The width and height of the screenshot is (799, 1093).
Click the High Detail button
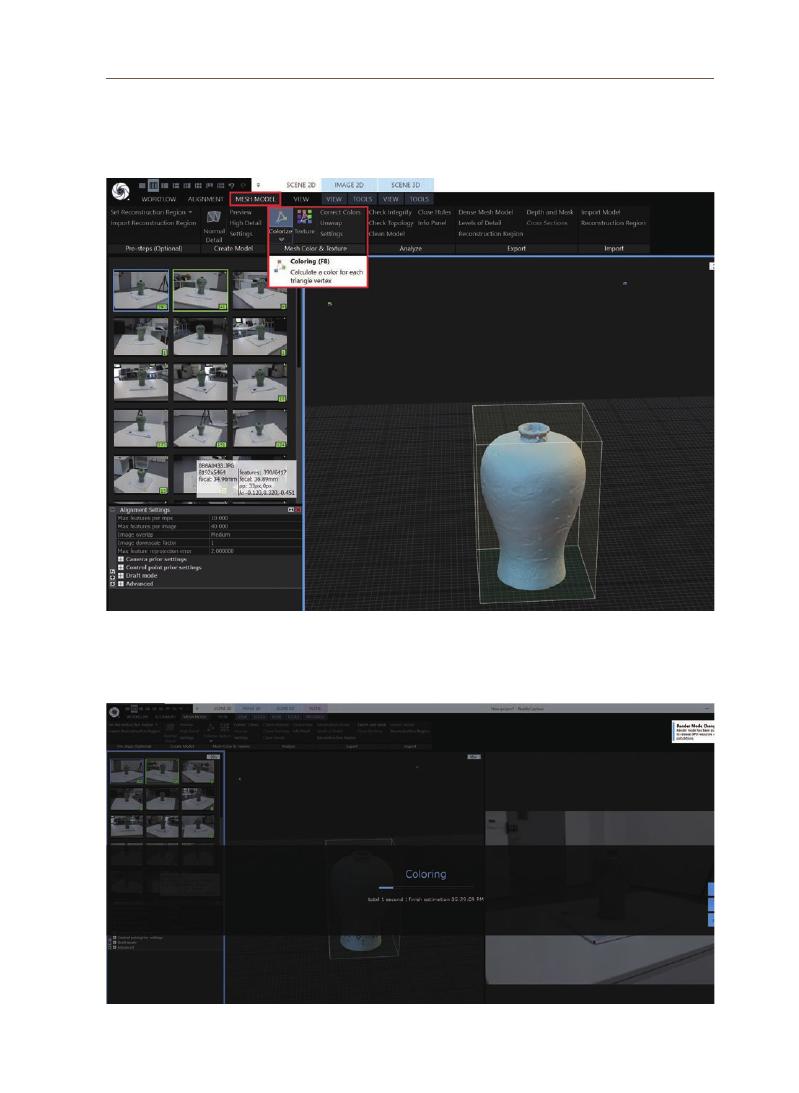[x=245, y=223]
